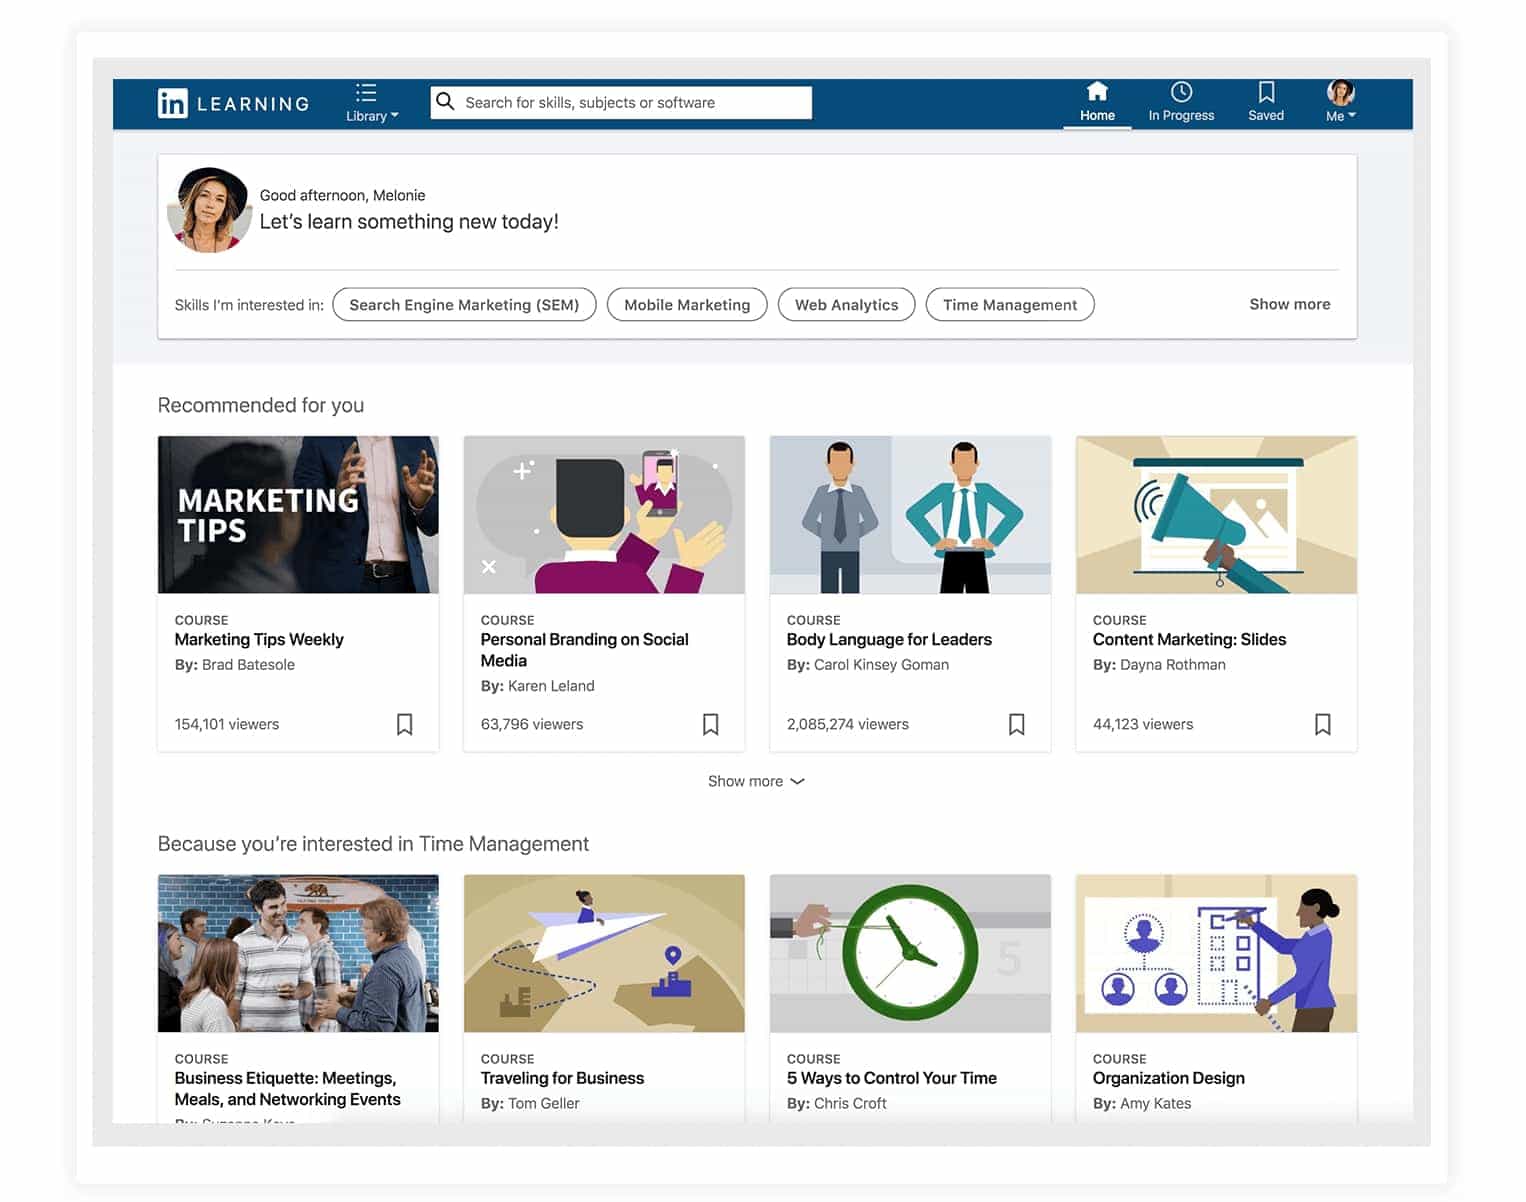Open the Library dropdown
The height and width of the screenshot is (1202, 1526).
[370, 103]
